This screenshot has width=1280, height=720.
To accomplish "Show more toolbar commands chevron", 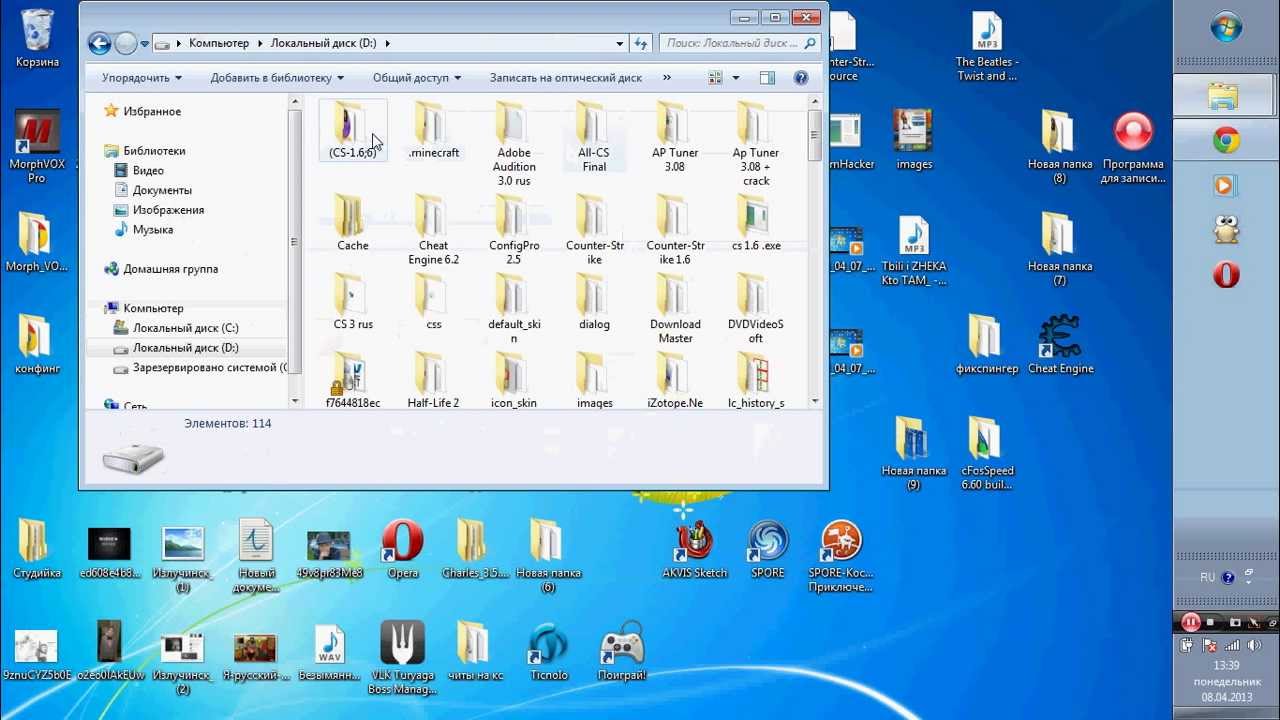I will (667, 77).
